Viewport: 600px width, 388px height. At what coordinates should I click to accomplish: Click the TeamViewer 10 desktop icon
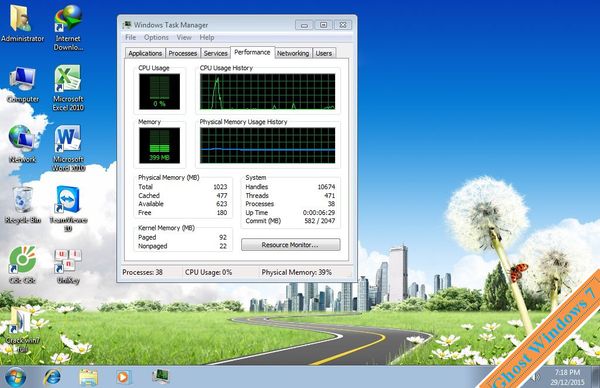pyautogui.click(x=68, y=209)
